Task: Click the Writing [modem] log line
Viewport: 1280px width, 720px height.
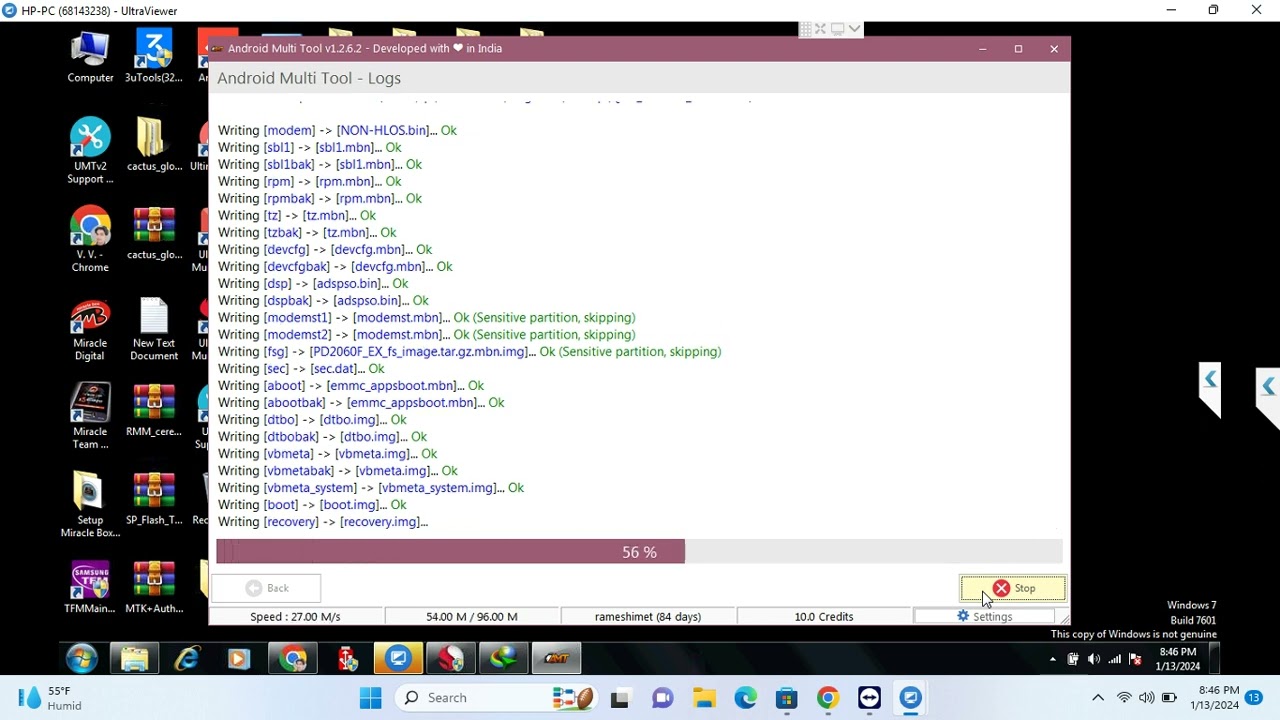Action: pyautogui.click(x=337, y=130)
